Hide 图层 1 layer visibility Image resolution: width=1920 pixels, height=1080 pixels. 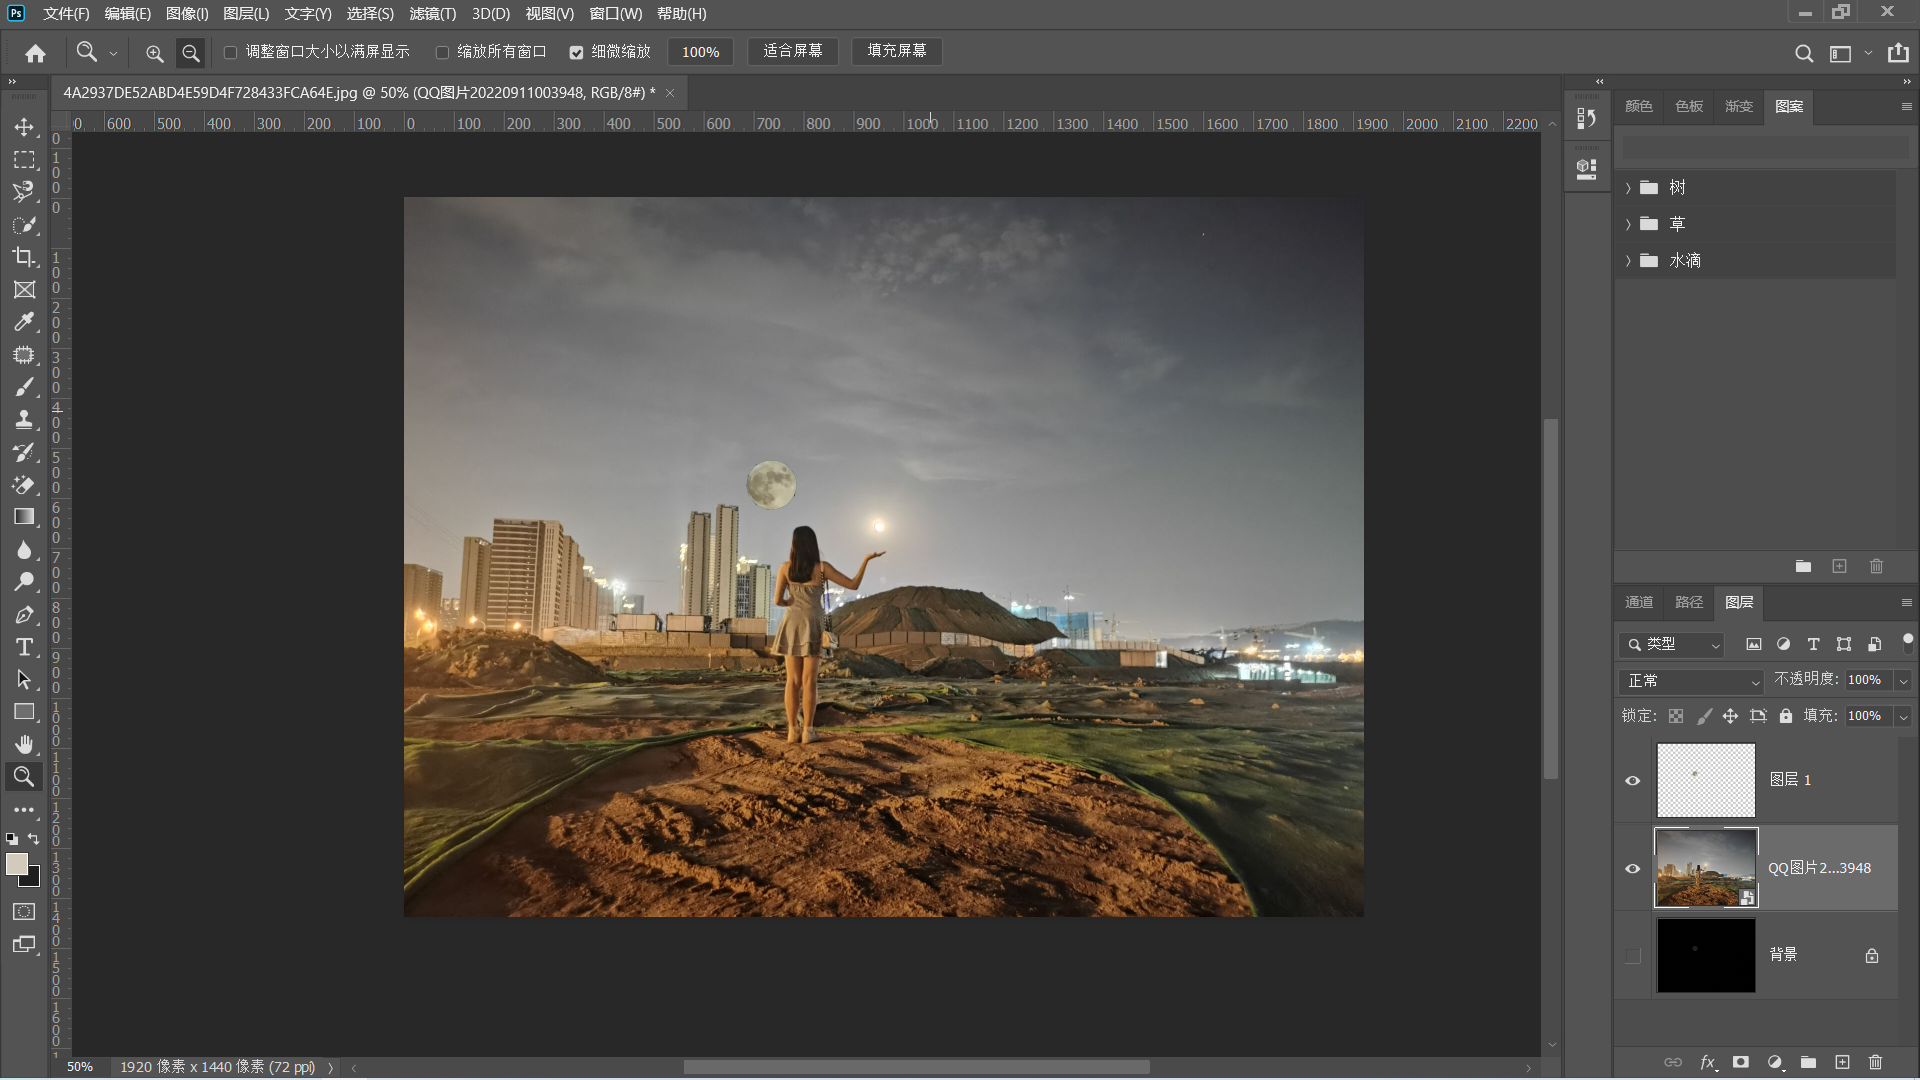(1633, 780)
